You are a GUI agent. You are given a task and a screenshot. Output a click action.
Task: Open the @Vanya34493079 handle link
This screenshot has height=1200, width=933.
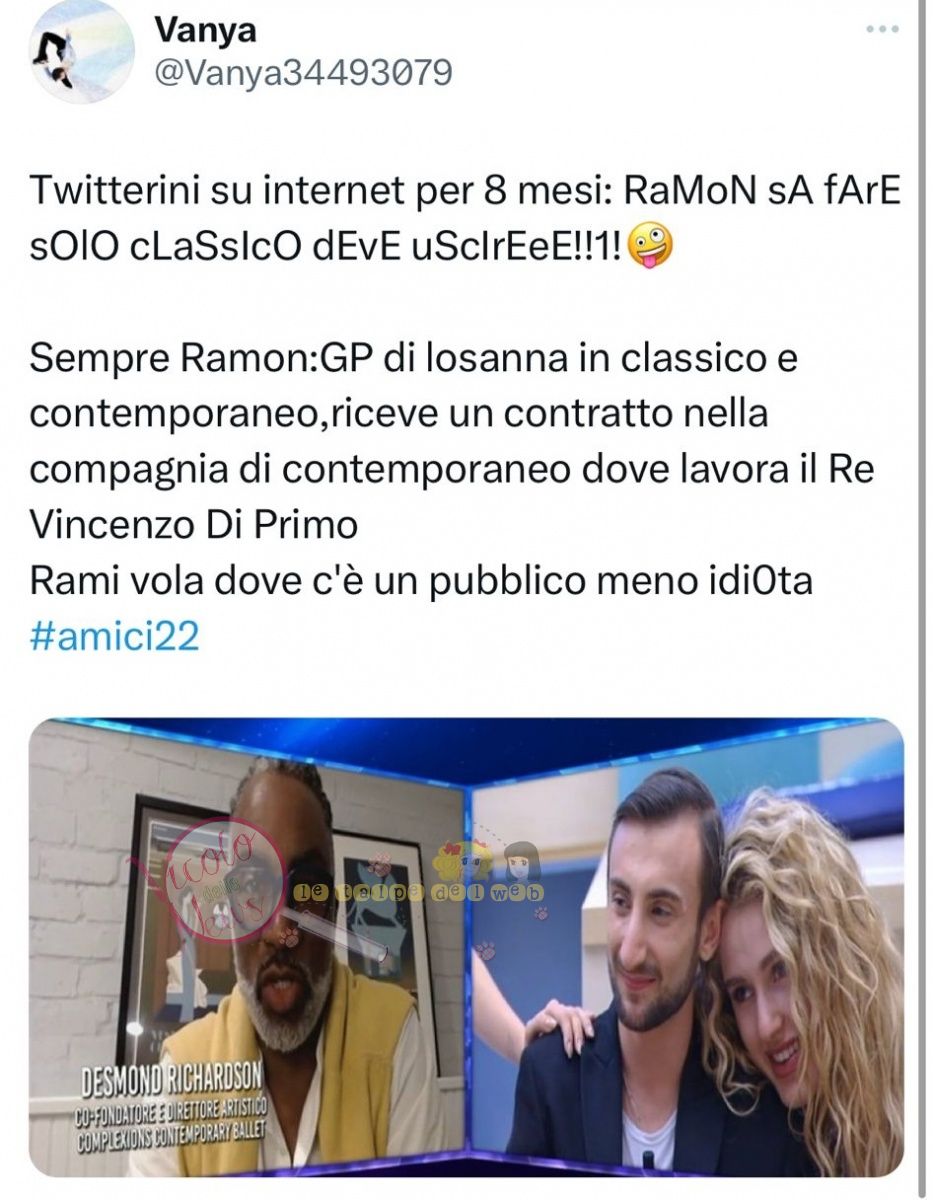pos(303,72)
